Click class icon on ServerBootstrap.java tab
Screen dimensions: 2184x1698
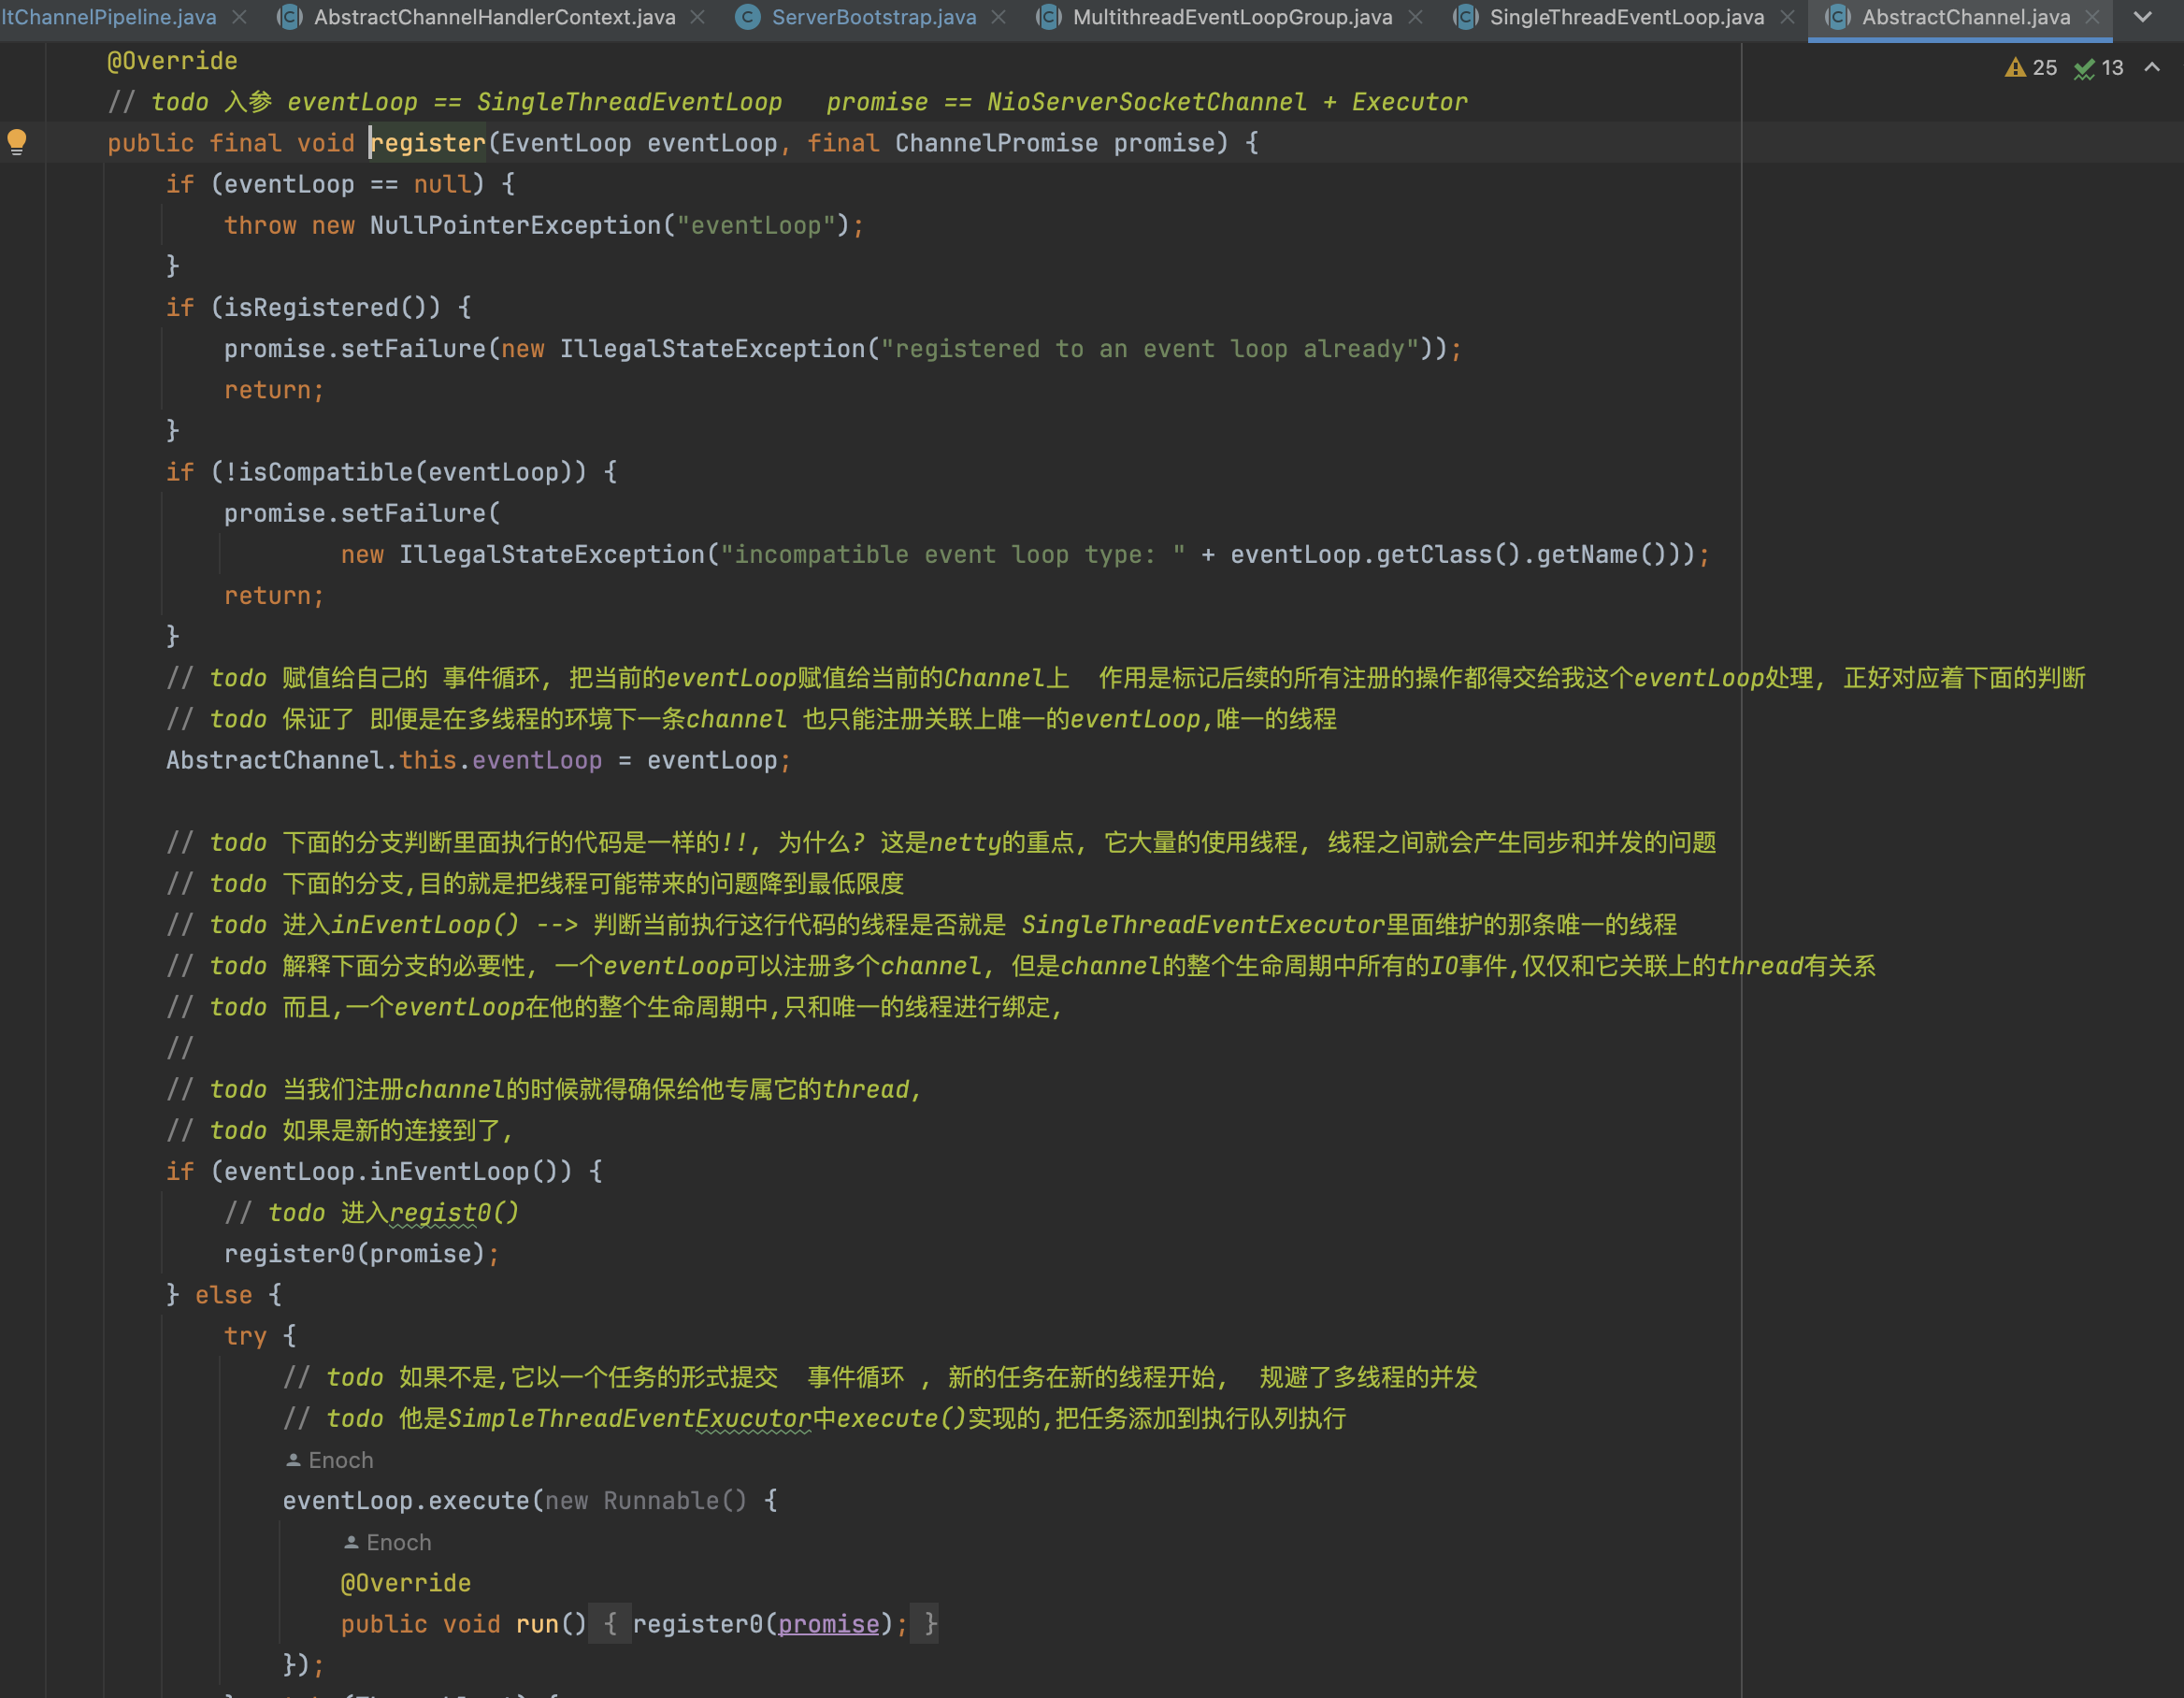click(747, 17)
